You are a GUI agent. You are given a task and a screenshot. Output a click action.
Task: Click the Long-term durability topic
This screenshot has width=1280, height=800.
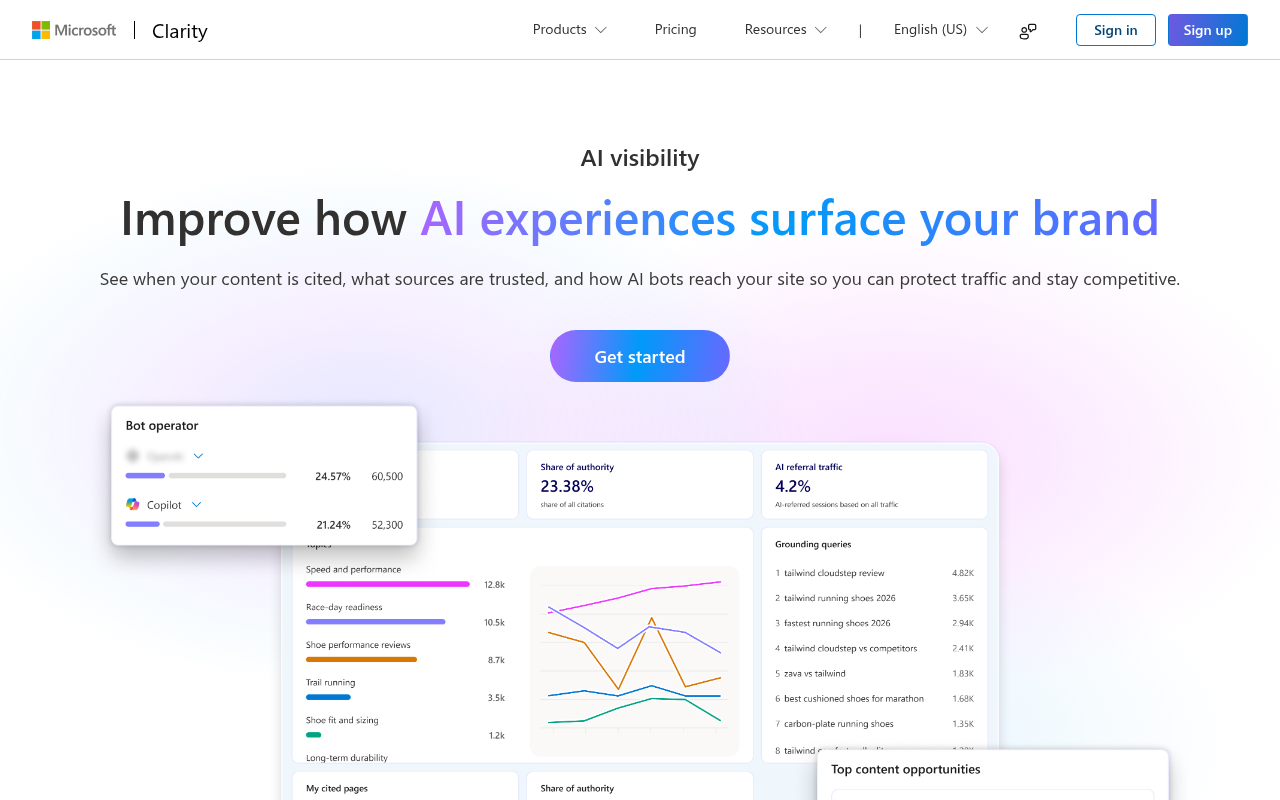(x=347, y=758)
